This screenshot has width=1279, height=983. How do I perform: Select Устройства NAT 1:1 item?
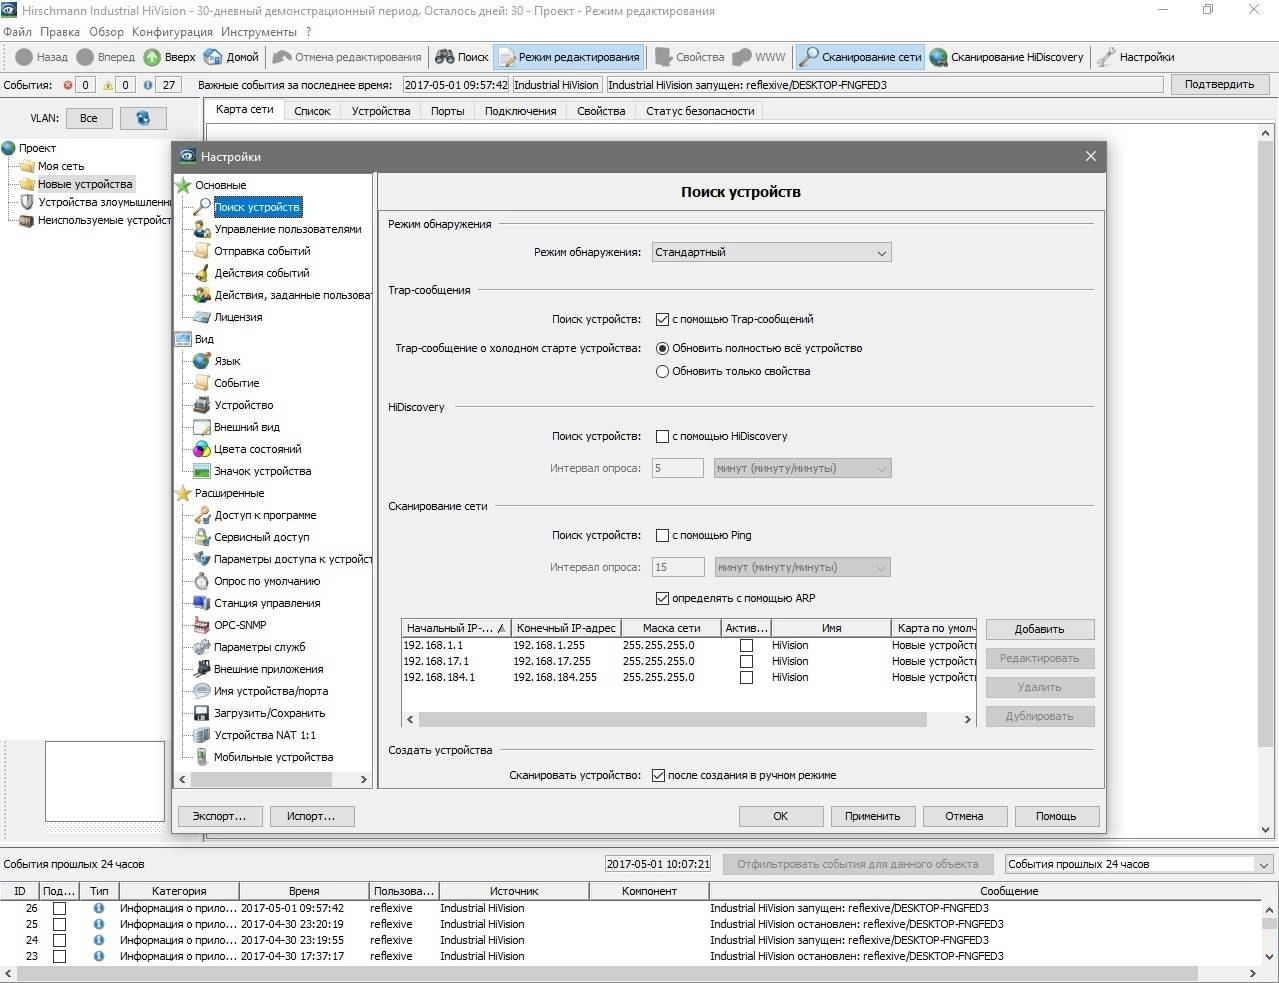pos(265,735)
